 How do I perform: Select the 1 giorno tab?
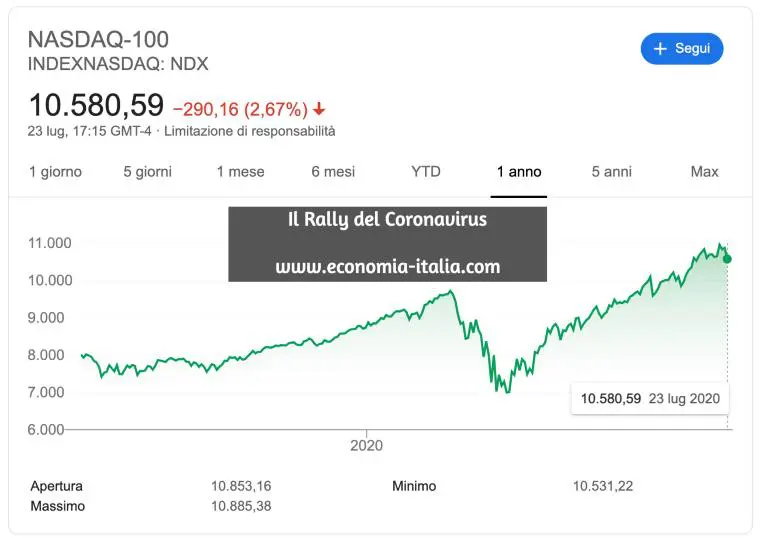tap(55, 172)
